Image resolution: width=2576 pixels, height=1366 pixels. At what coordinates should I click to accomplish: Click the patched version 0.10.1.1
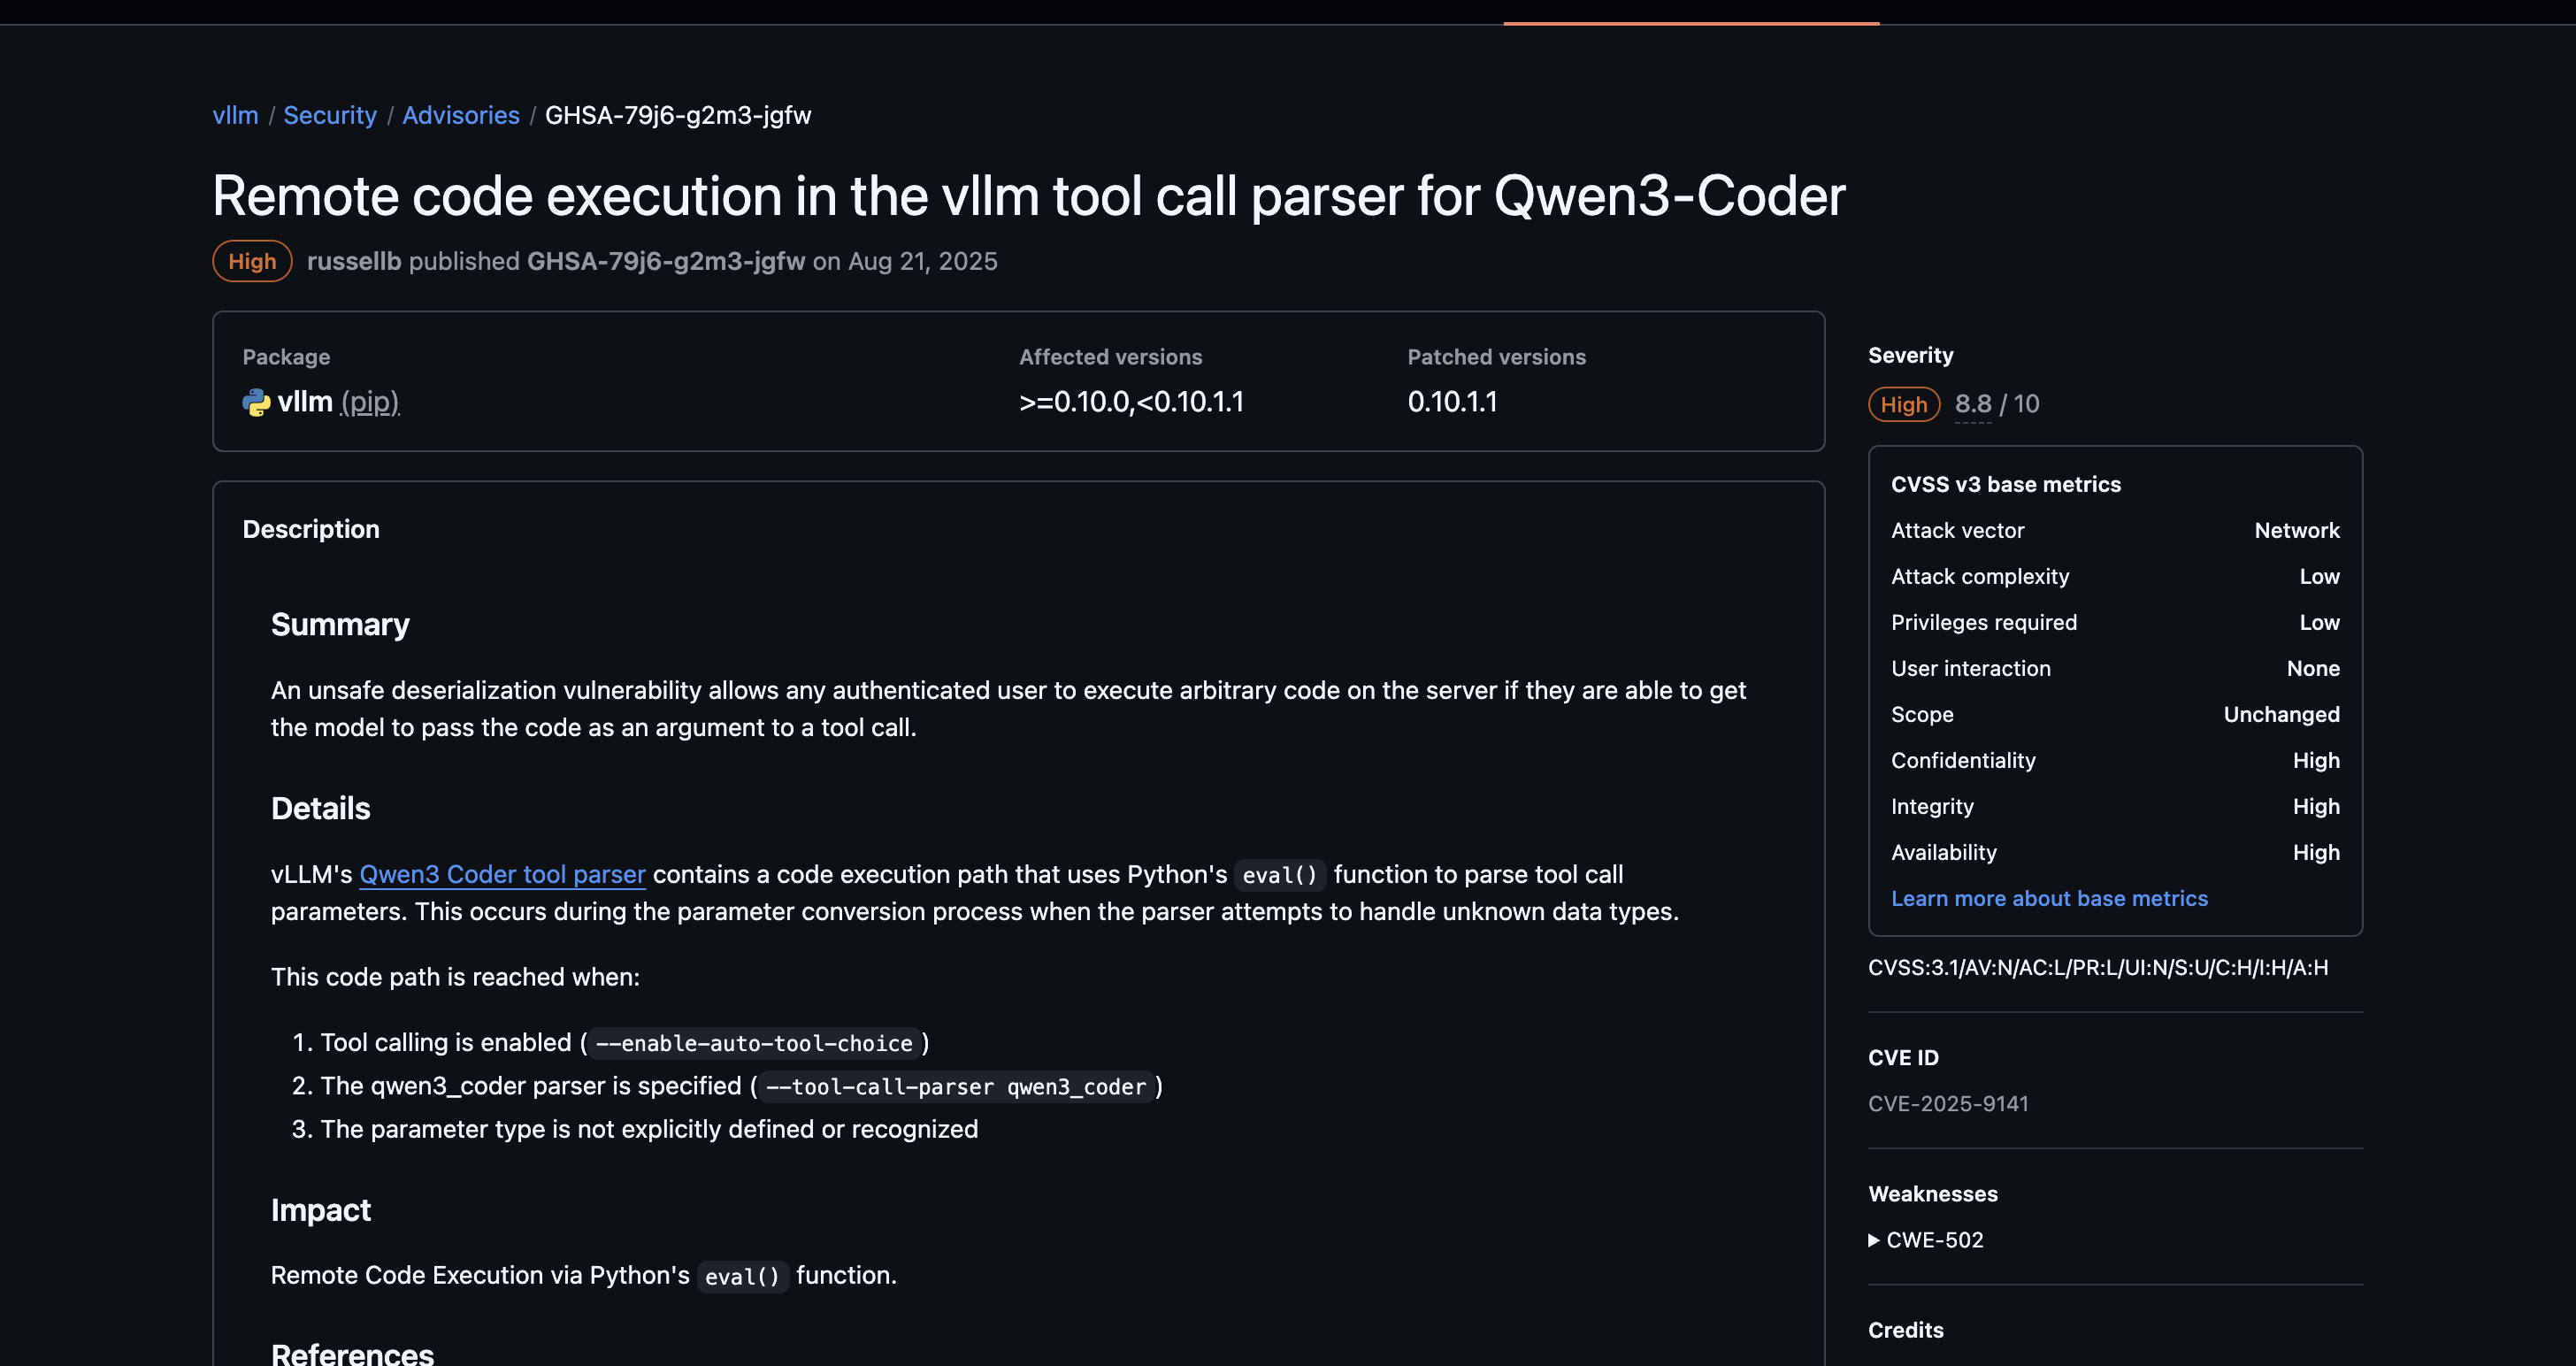pyautogui.click(x=1452, y=402)
